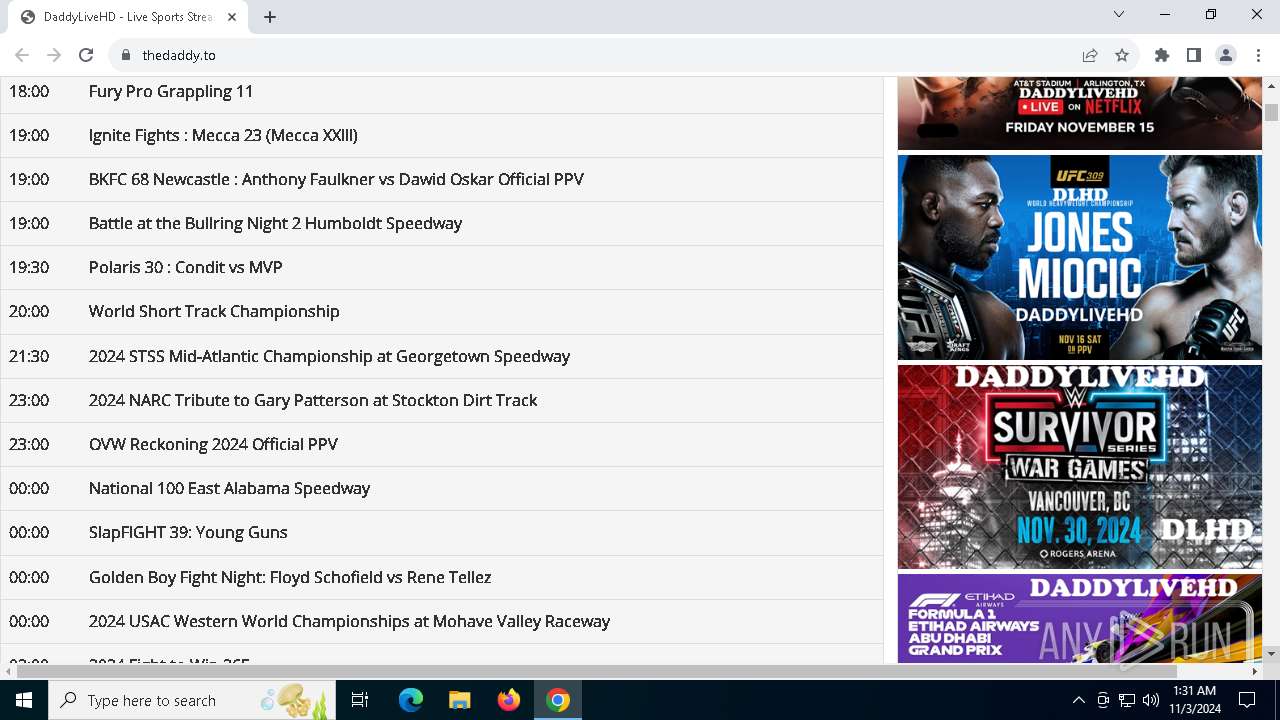Click the 20:00 time cell
Image resolution: width=1280 pixels, height=720 pixels.
(29, 311)
